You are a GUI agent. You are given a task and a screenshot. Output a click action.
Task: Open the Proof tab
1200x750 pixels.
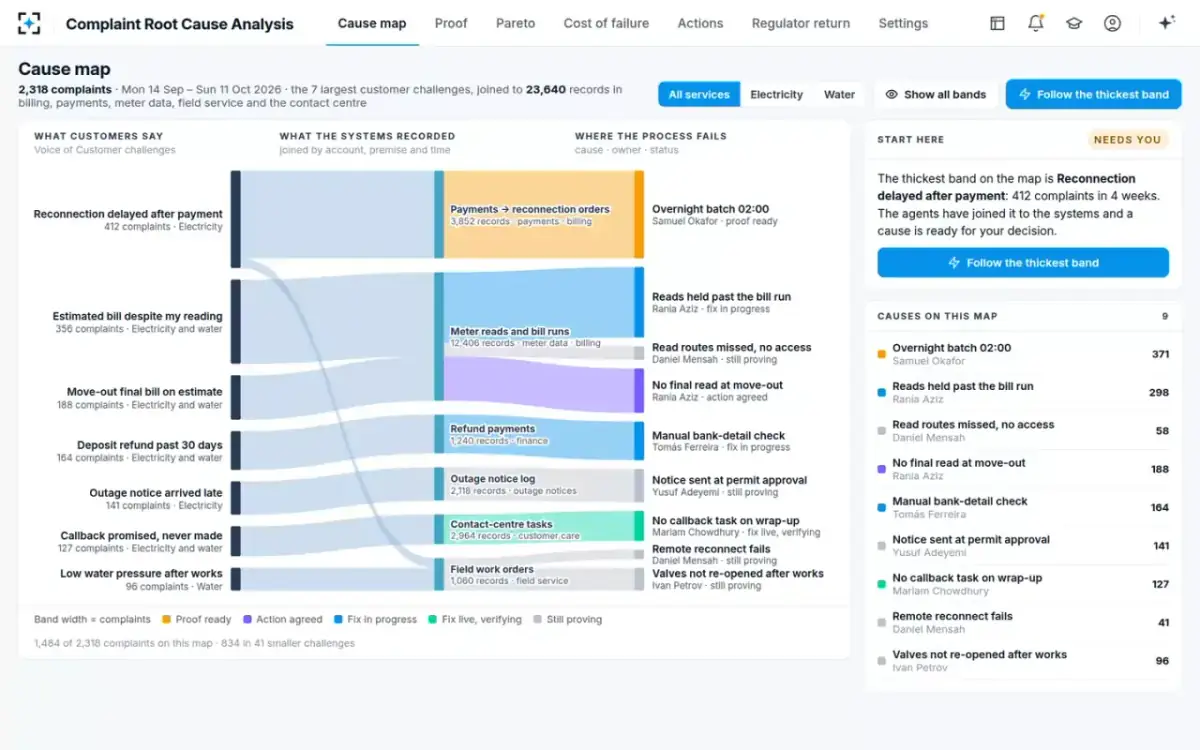(451, 23)
